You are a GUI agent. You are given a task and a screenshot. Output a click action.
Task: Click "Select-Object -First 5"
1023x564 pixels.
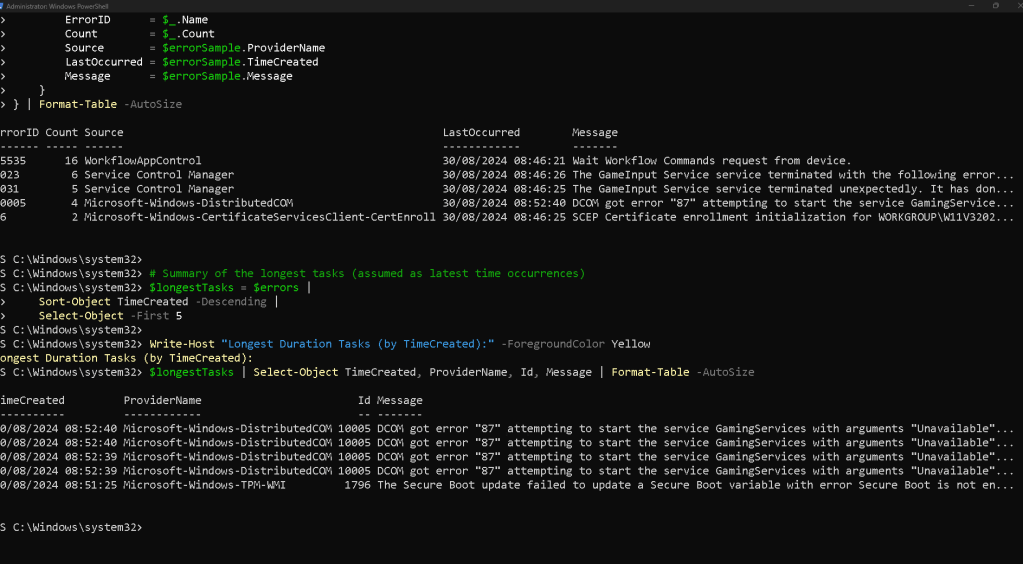tap(110, 316)
